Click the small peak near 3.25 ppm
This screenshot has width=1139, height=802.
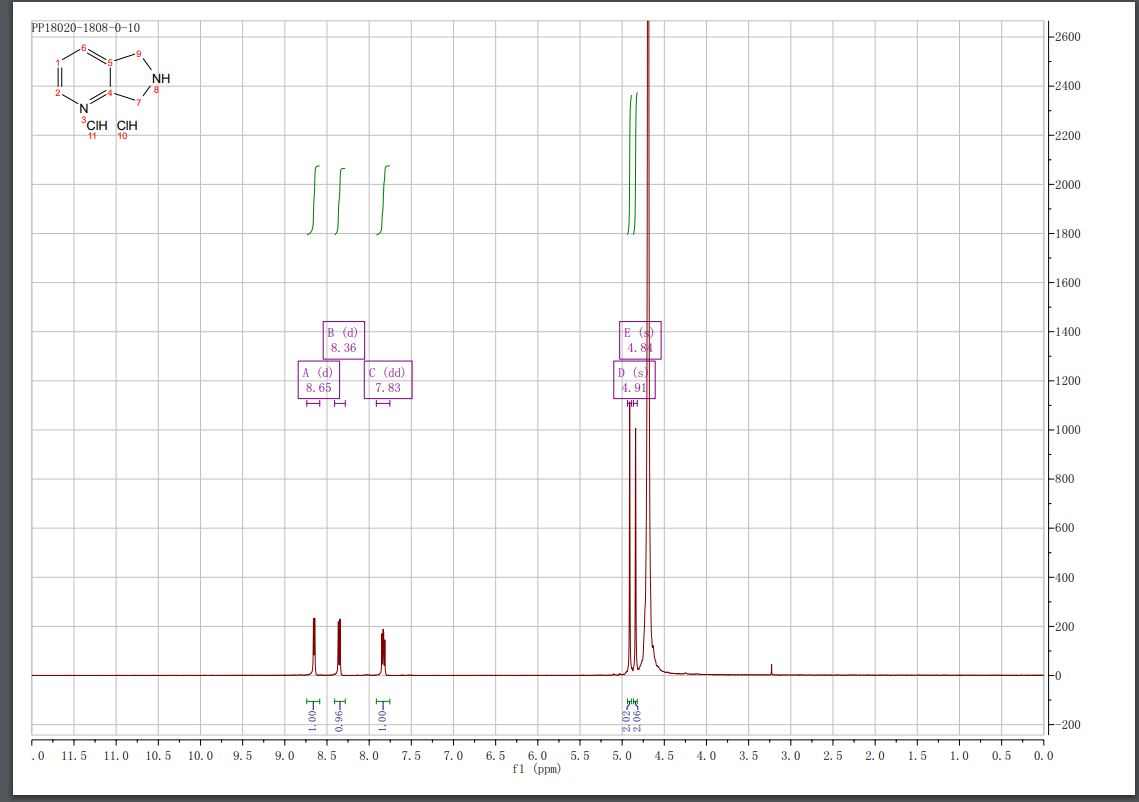point(771,668)
